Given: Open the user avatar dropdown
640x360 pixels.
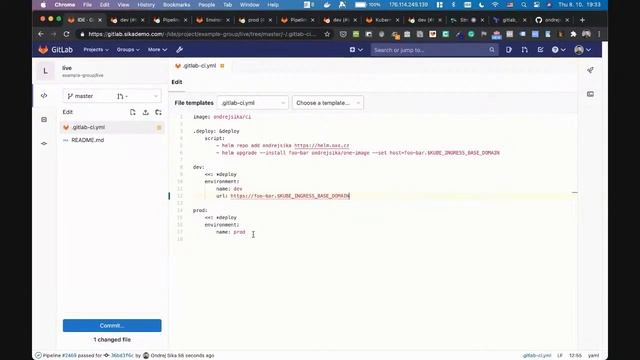Looking at the screenshot, I should point(582,50).
